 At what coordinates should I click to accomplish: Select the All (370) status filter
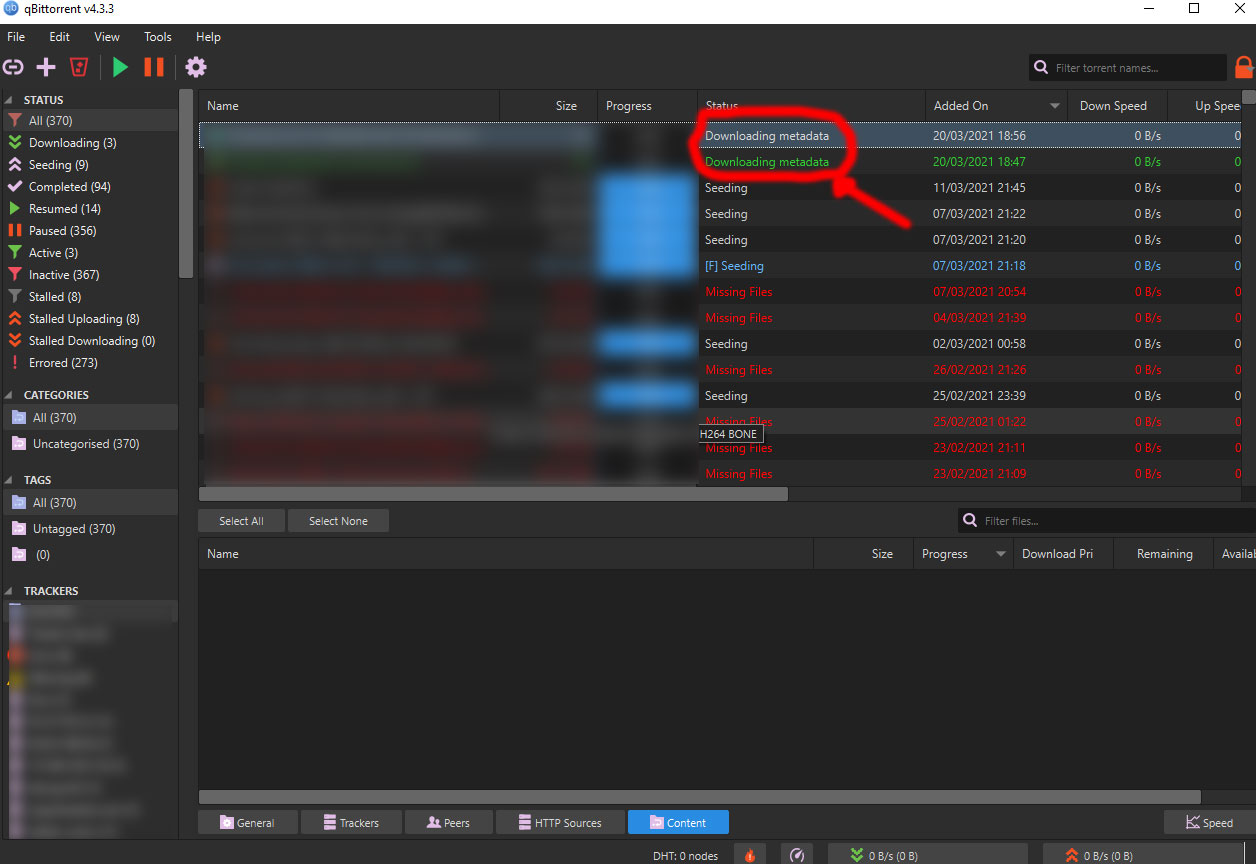(x=89, y=121)
